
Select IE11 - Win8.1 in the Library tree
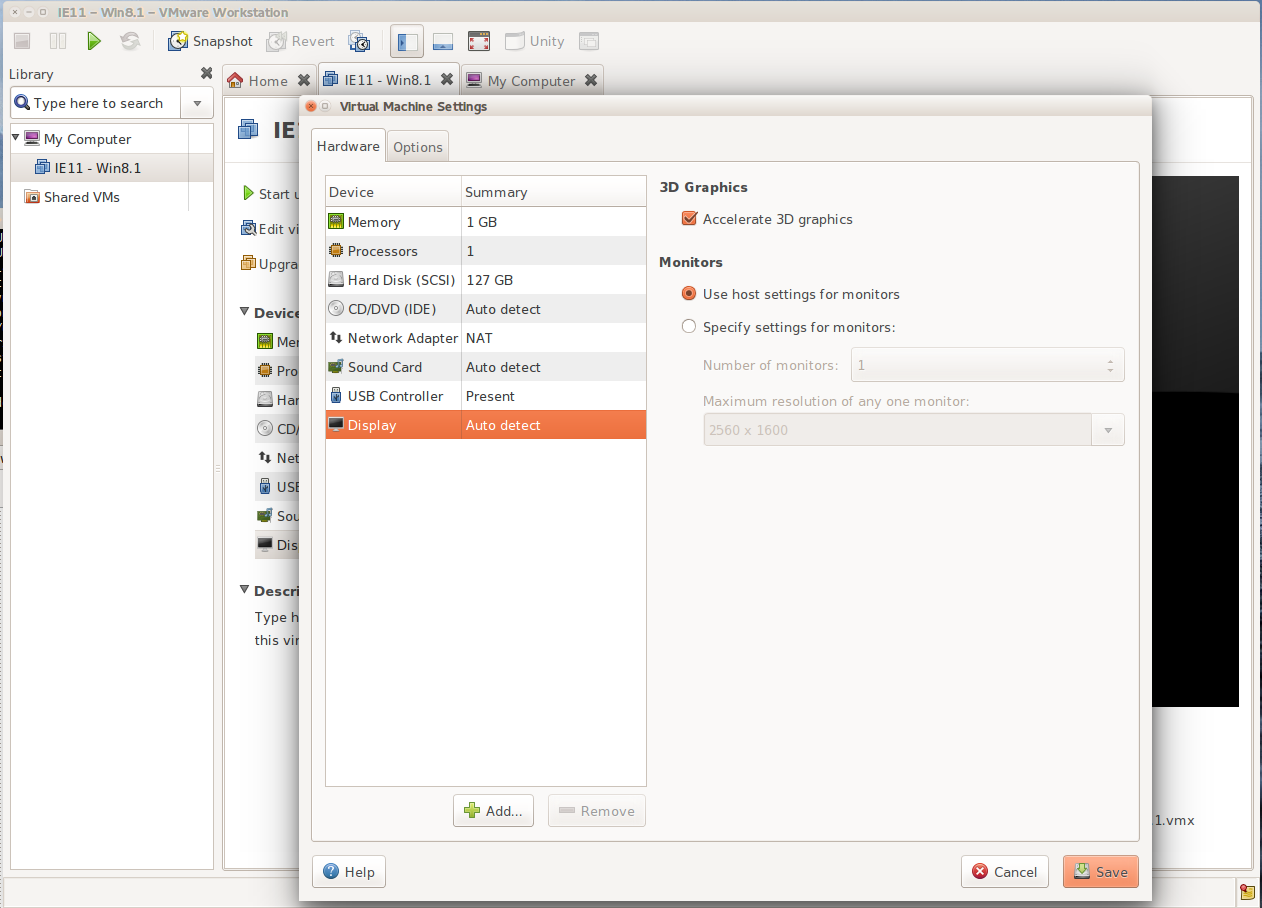[x=98, y=168]
